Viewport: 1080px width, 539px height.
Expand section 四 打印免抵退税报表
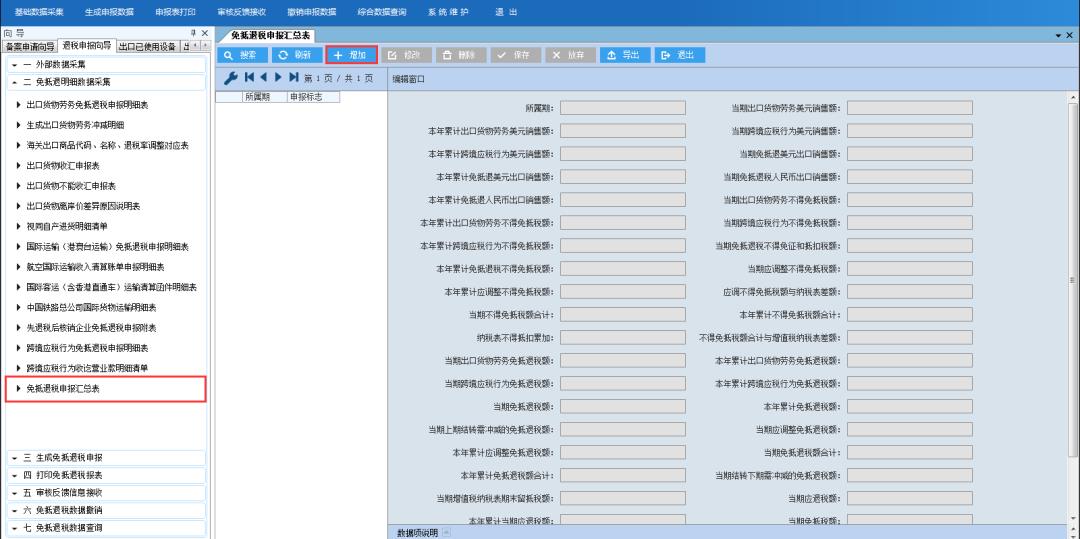tap(106, 476)
